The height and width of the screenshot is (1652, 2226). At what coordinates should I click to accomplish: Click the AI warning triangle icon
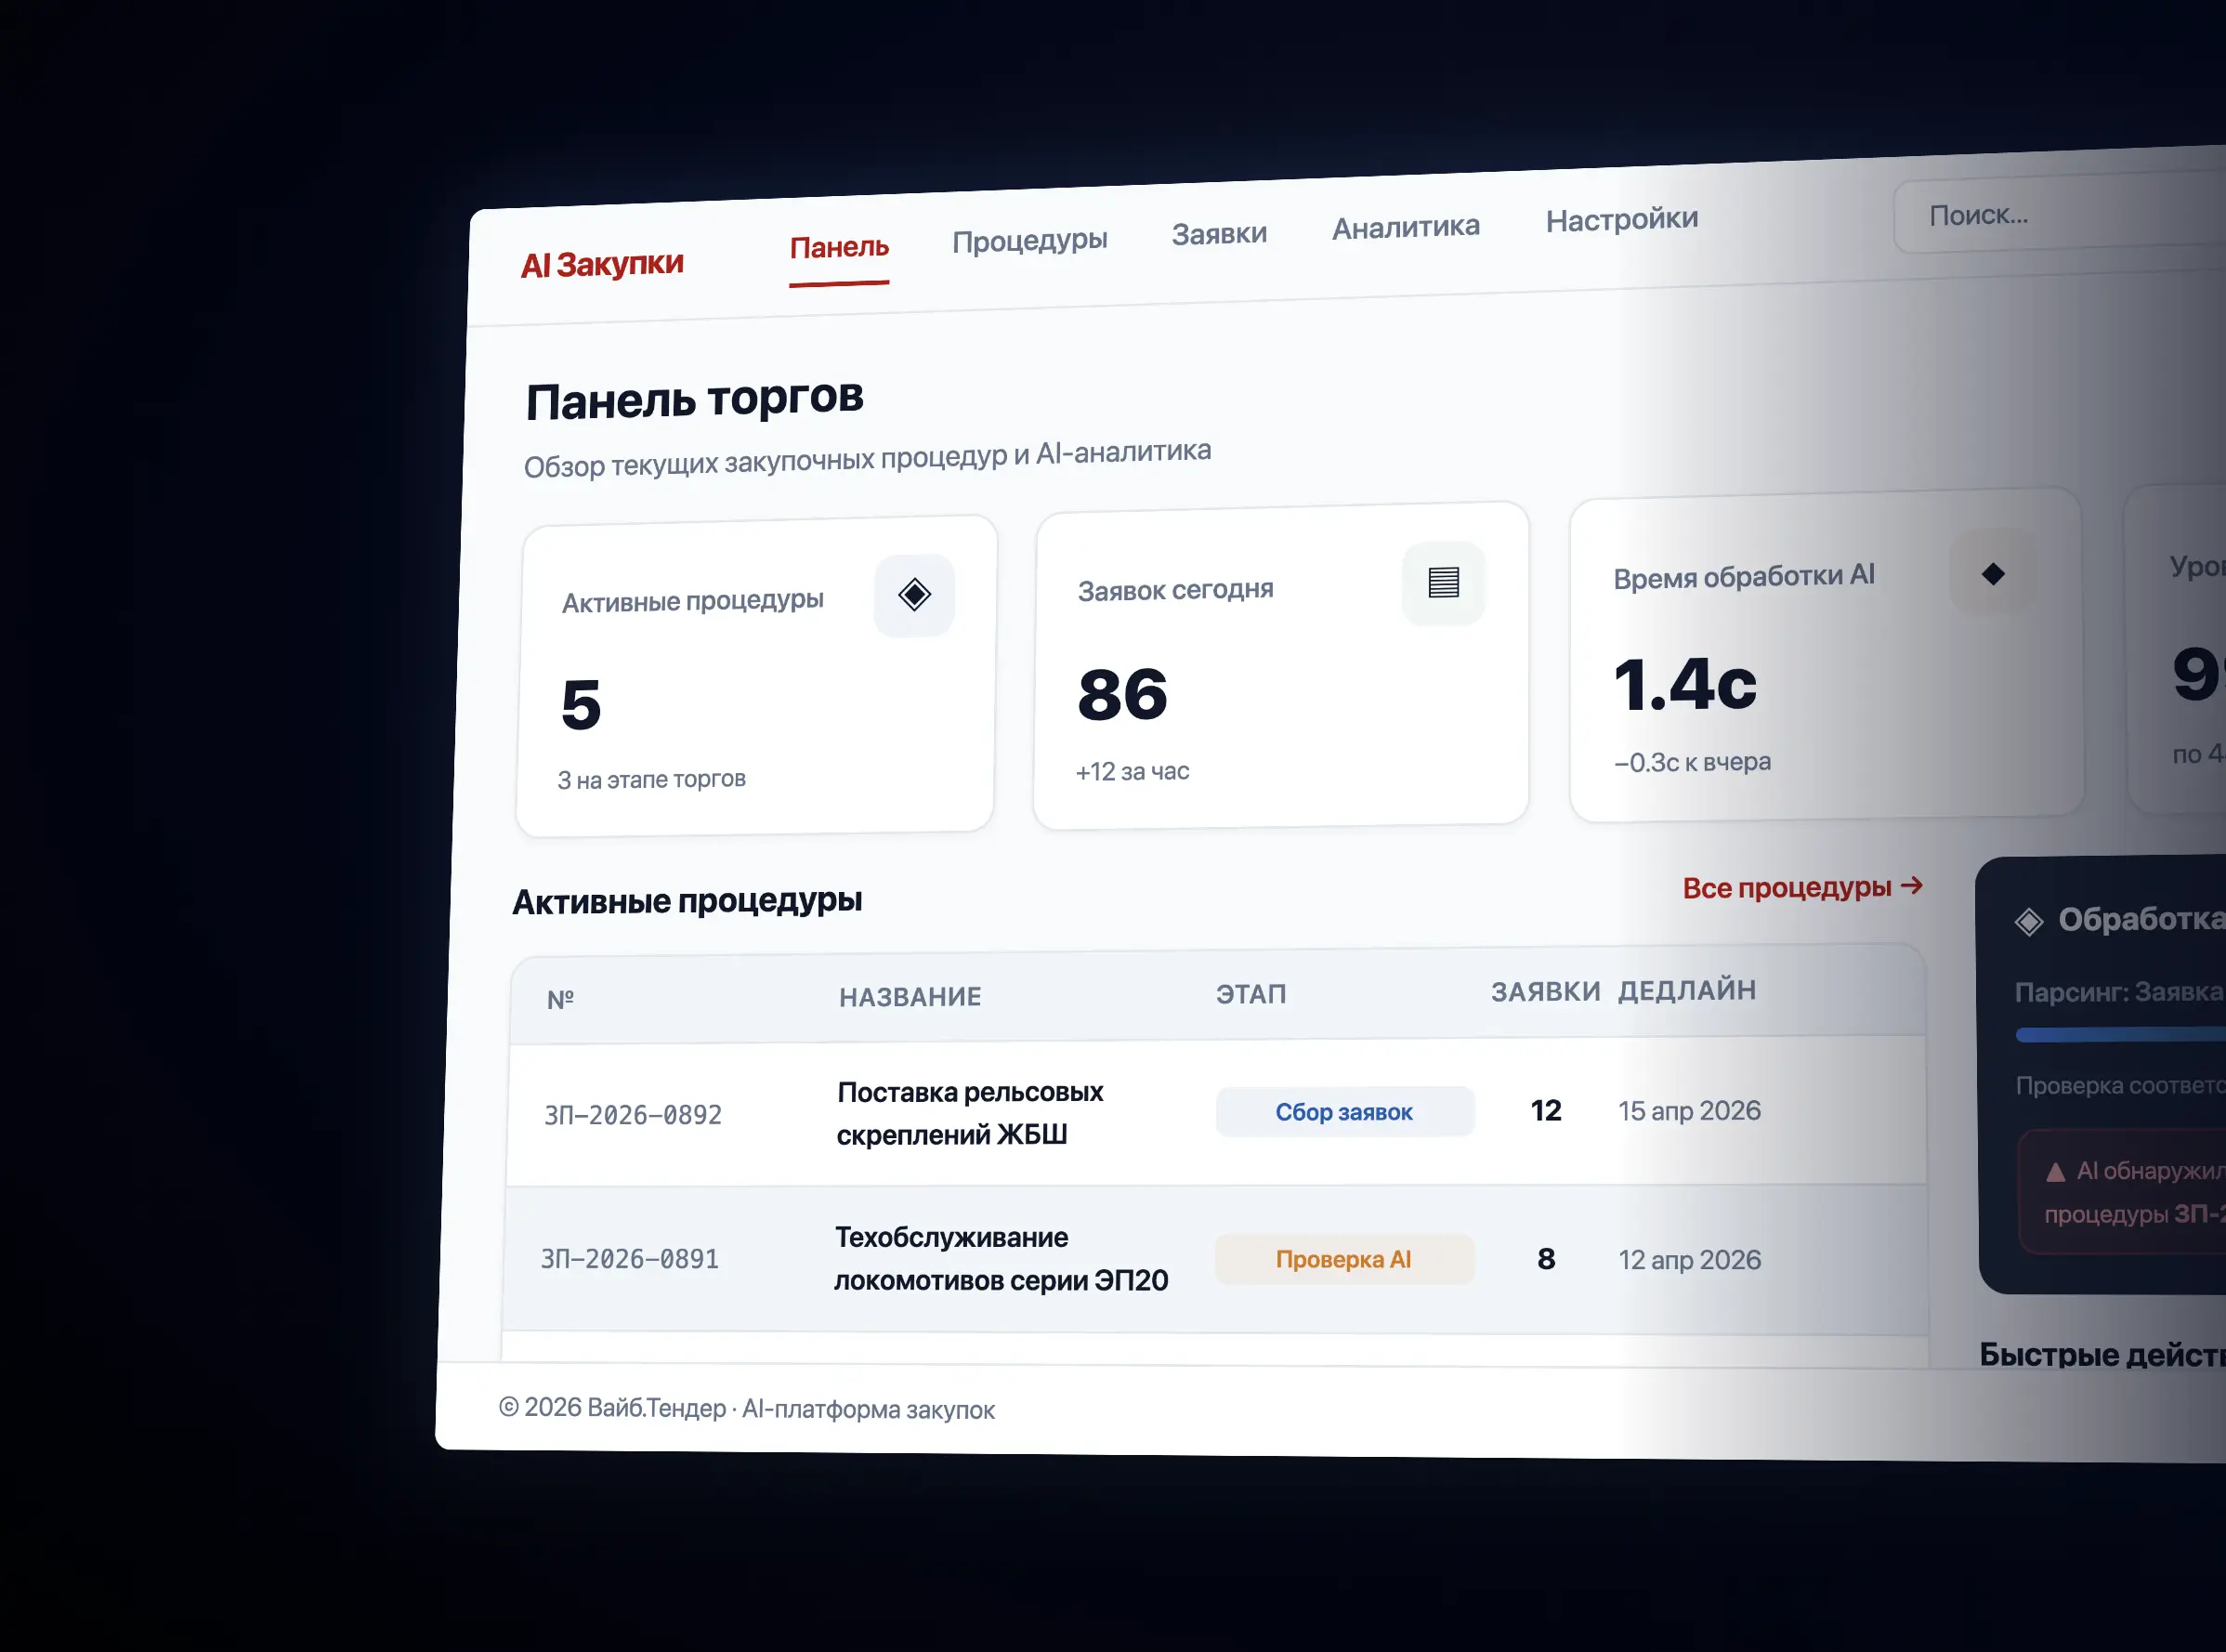(2055, 1172)
